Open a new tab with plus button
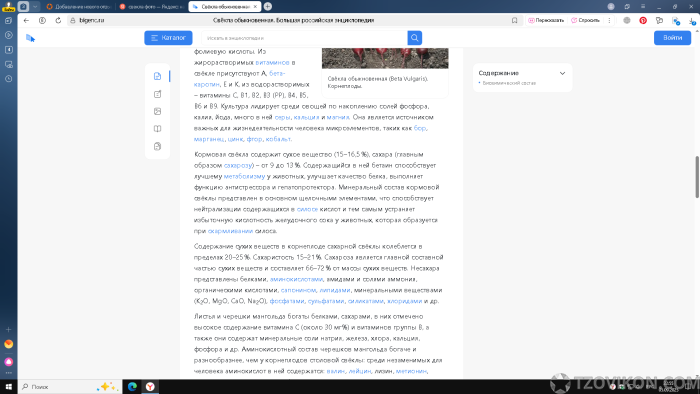This screenshot has width=700, height=394. (x=268, y=7)
